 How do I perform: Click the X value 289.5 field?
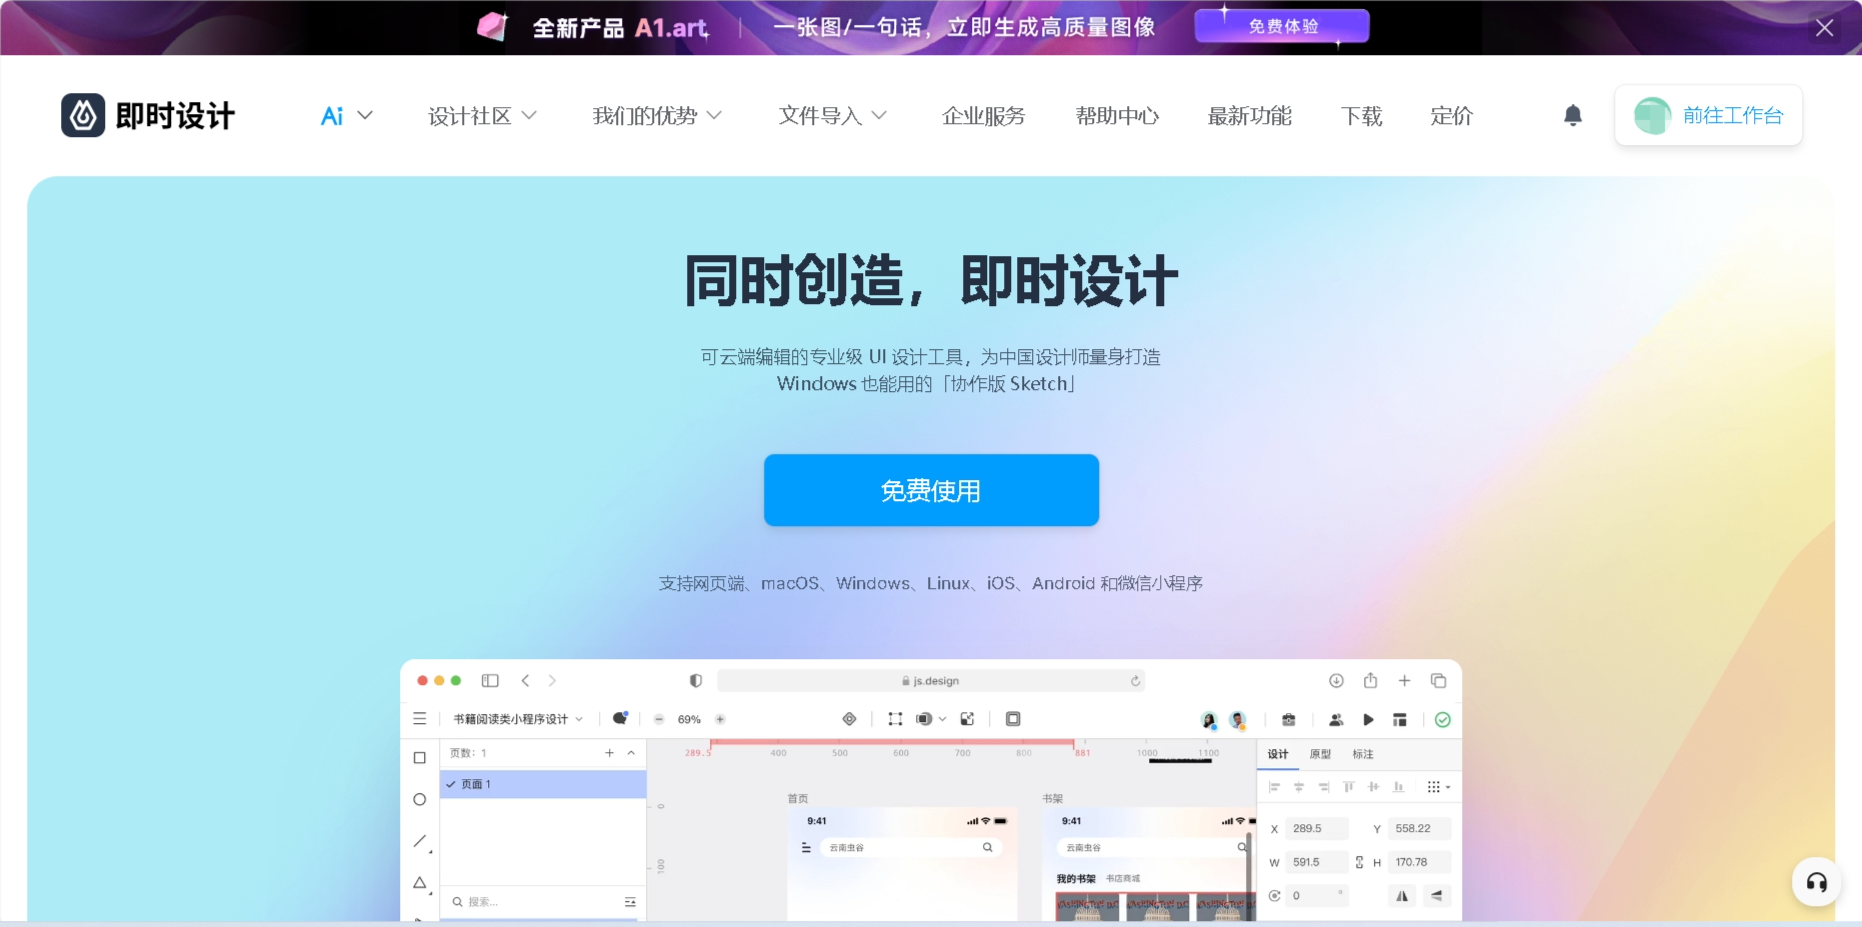click(x=1318, y=828)
